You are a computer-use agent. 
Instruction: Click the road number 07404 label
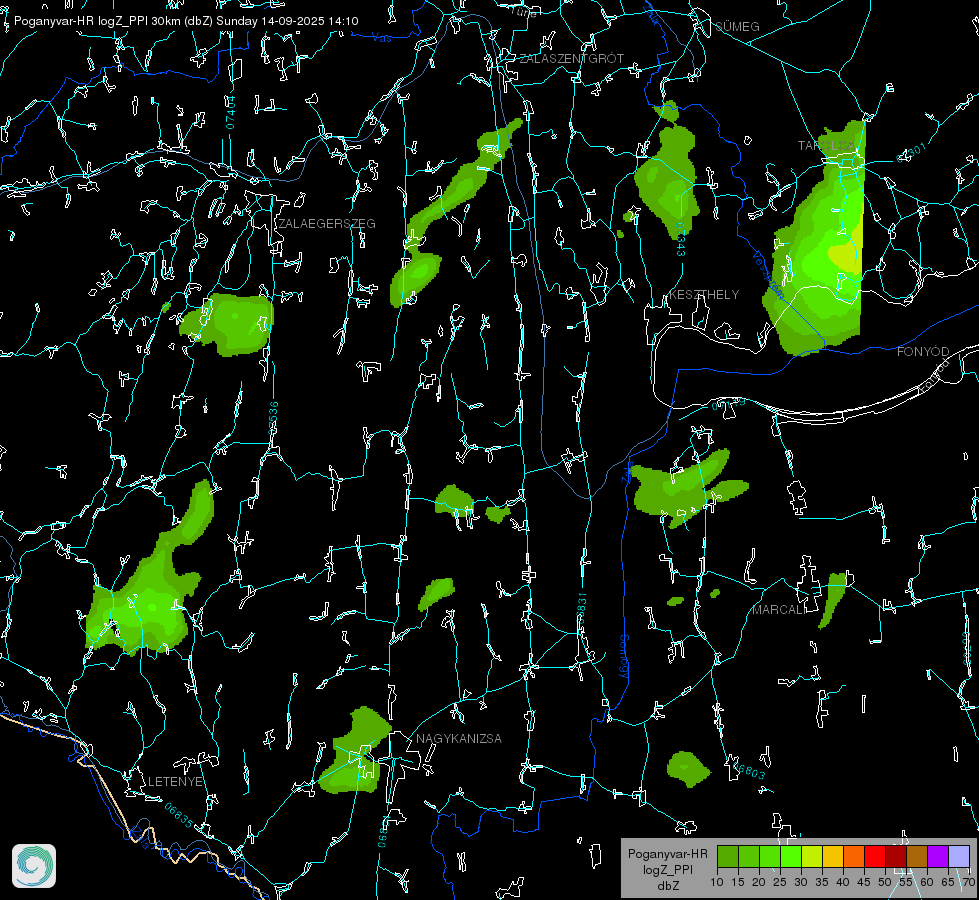pos(230,112)
